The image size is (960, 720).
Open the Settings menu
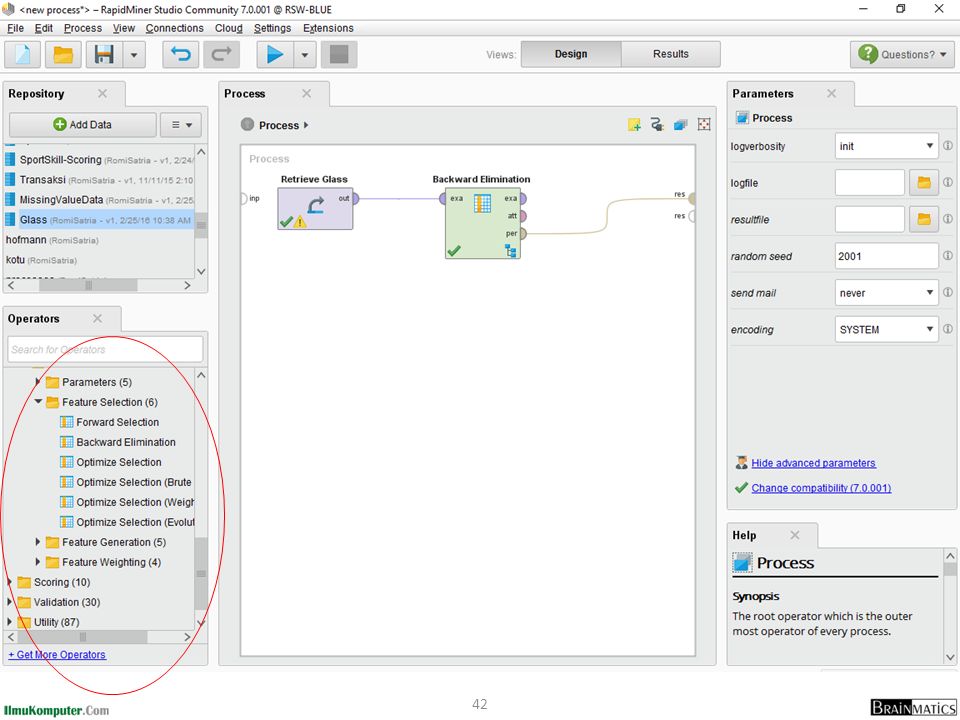272,28
